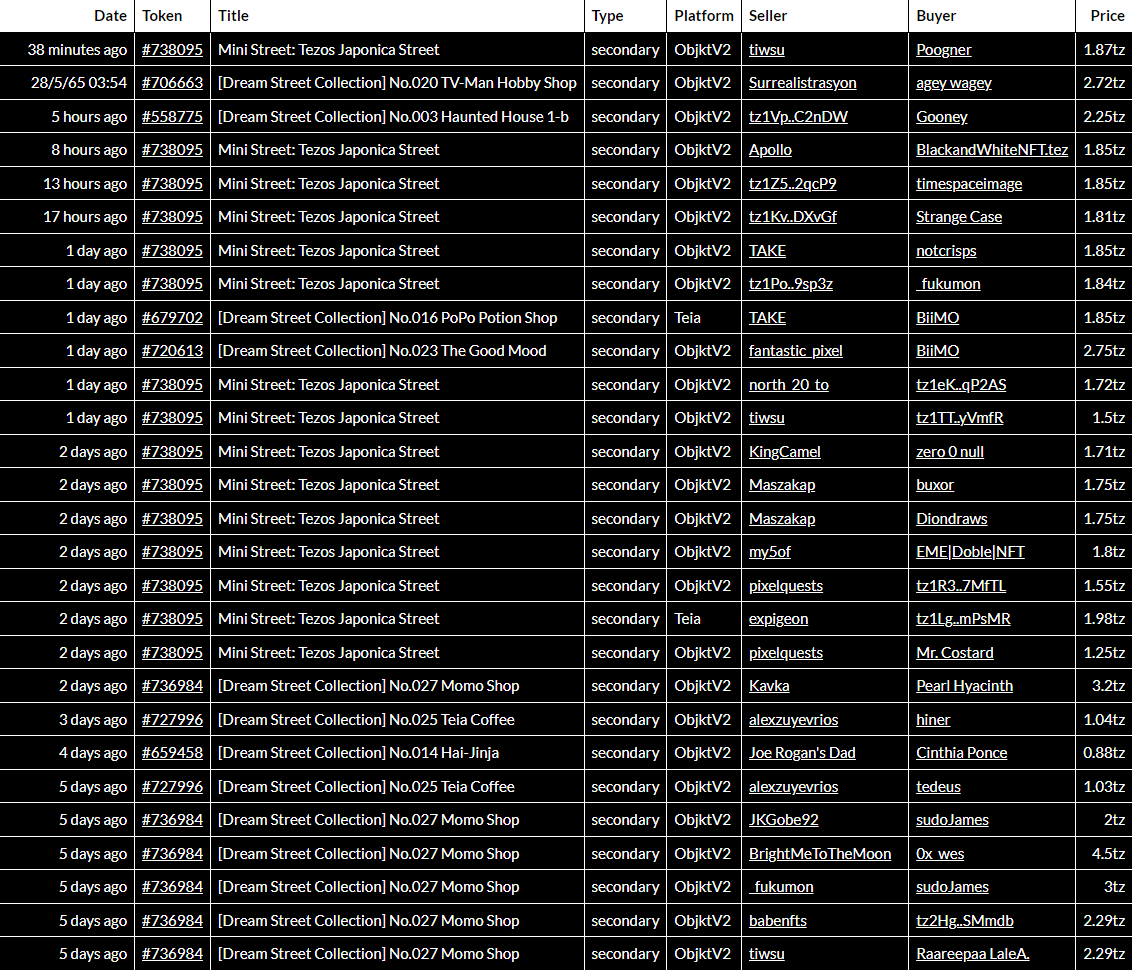Open token #558775 link
The image size is (1132, 970).
173,116
